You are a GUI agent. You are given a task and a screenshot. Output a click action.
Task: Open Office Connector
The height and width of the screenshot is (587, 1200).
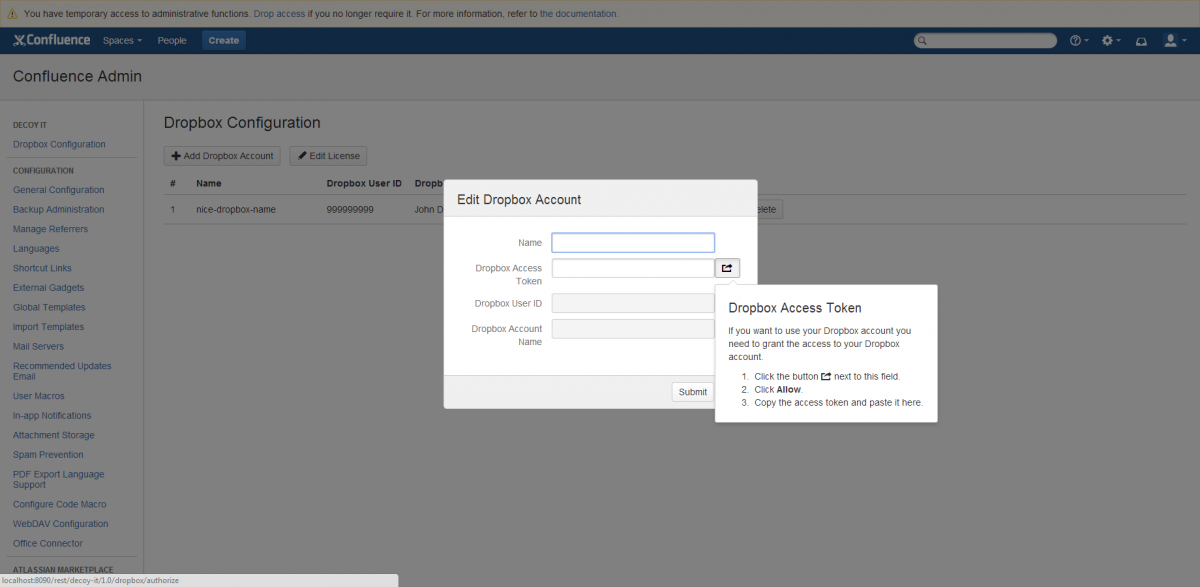click(48, 543)
